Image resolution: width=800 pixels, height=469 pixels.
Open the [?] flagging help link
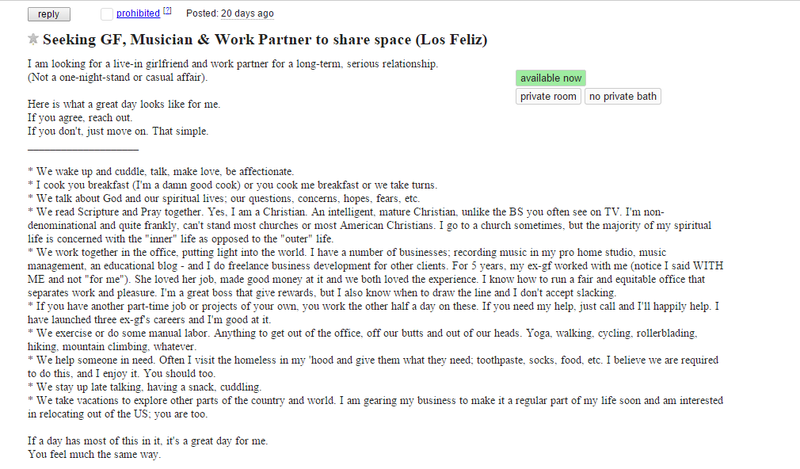coord(167,11)
